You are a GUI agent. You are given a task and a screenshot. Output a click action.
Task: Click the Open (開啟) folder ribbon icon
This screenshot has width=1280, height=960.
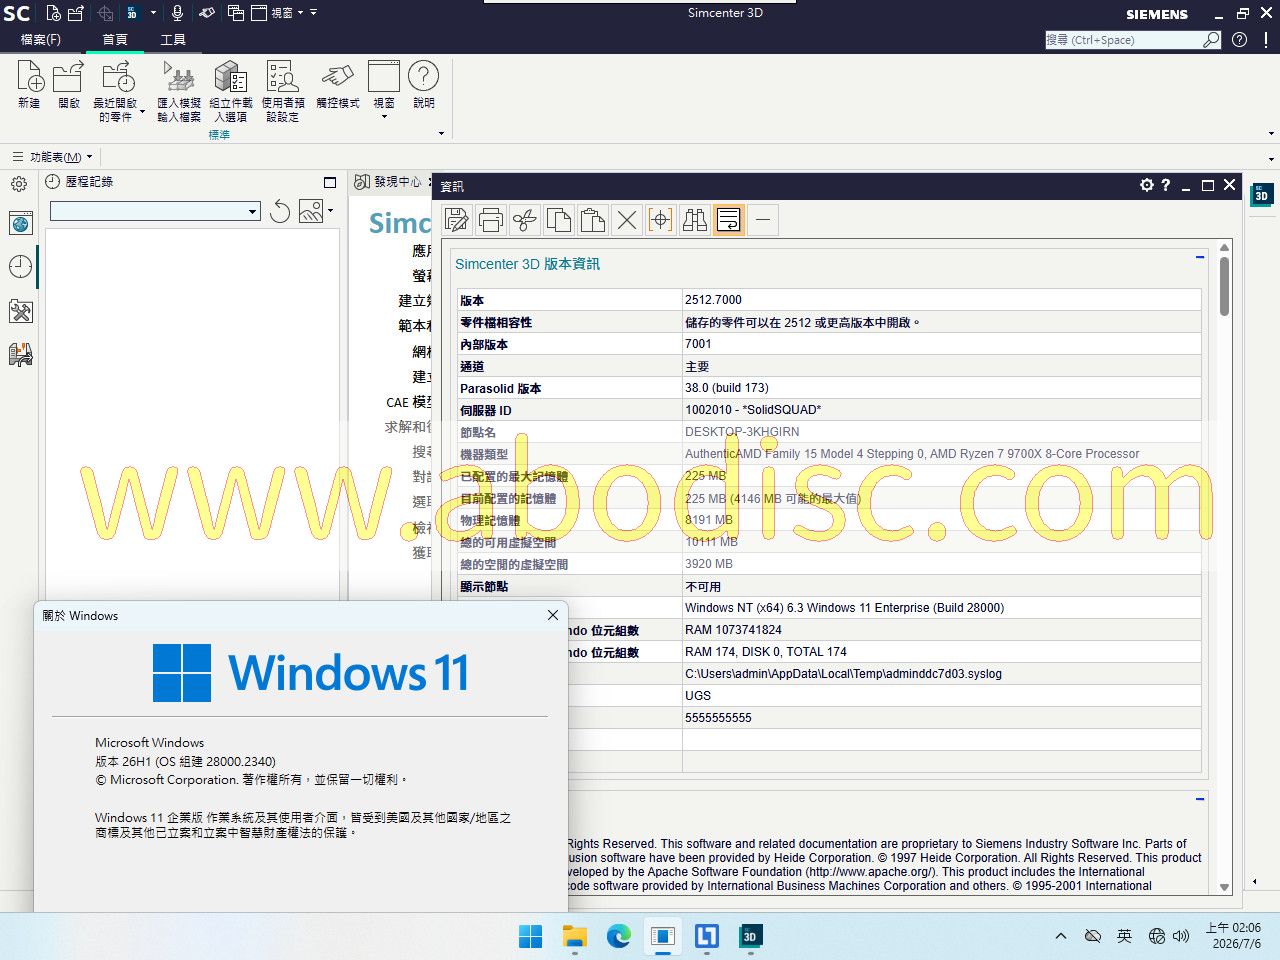pyautogui.click(x=69, y=84)
